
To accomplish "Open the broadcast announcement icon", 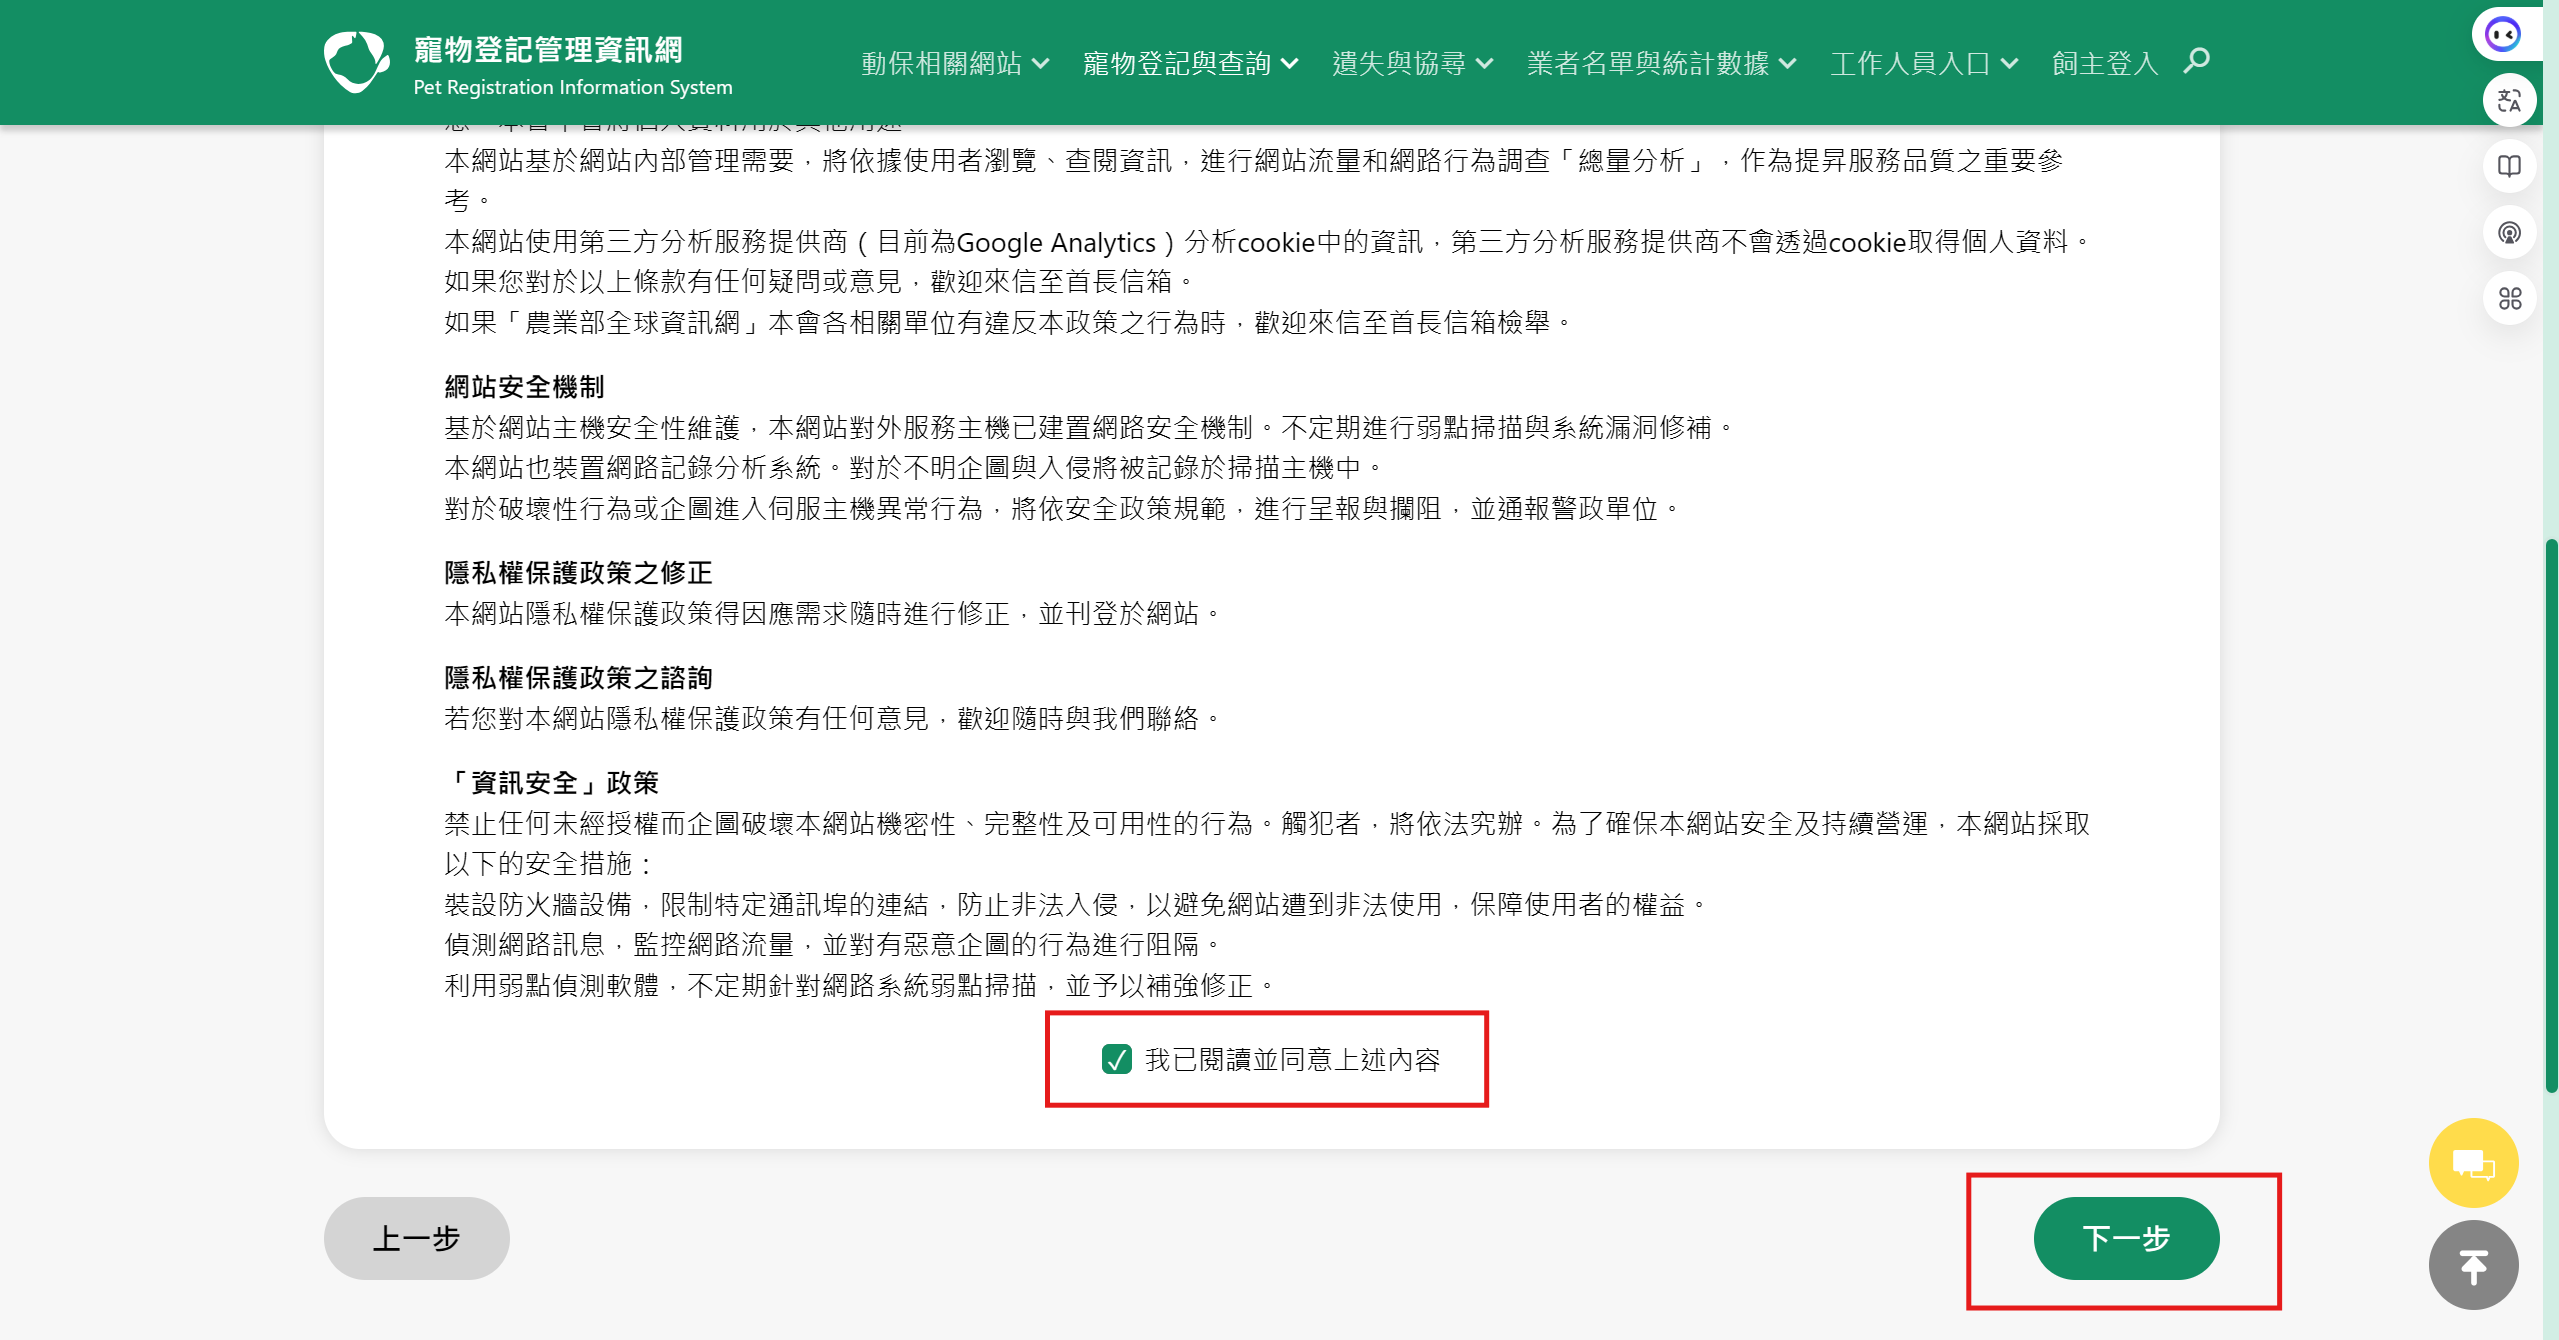I will tap(2508, 232).
